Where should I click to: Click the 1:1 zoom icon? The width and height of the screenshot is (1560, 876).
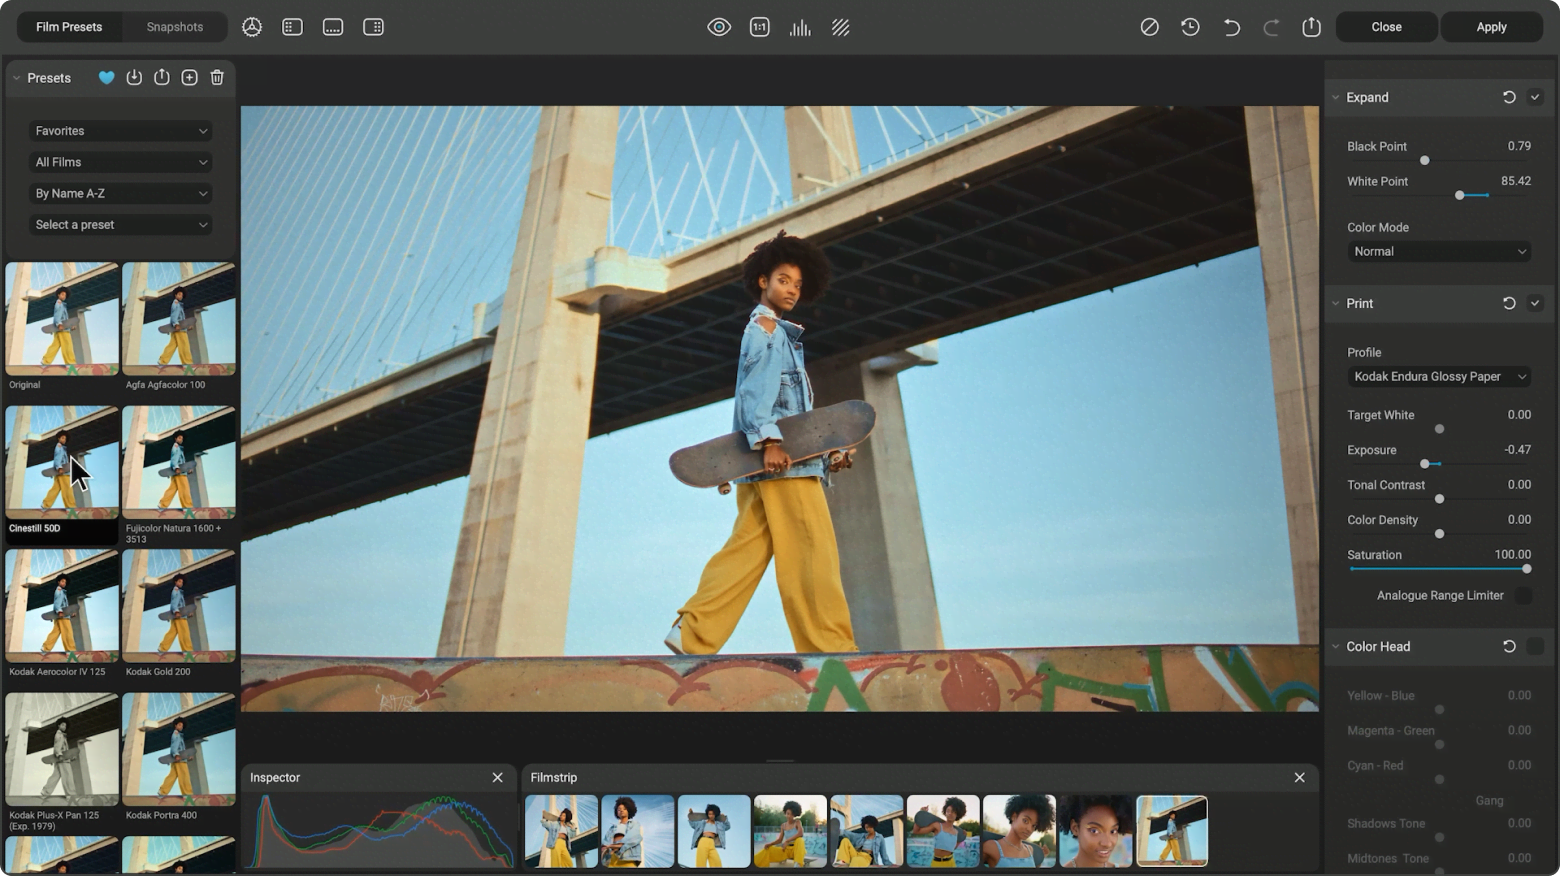pyautogui.click(x=760, y=27)
